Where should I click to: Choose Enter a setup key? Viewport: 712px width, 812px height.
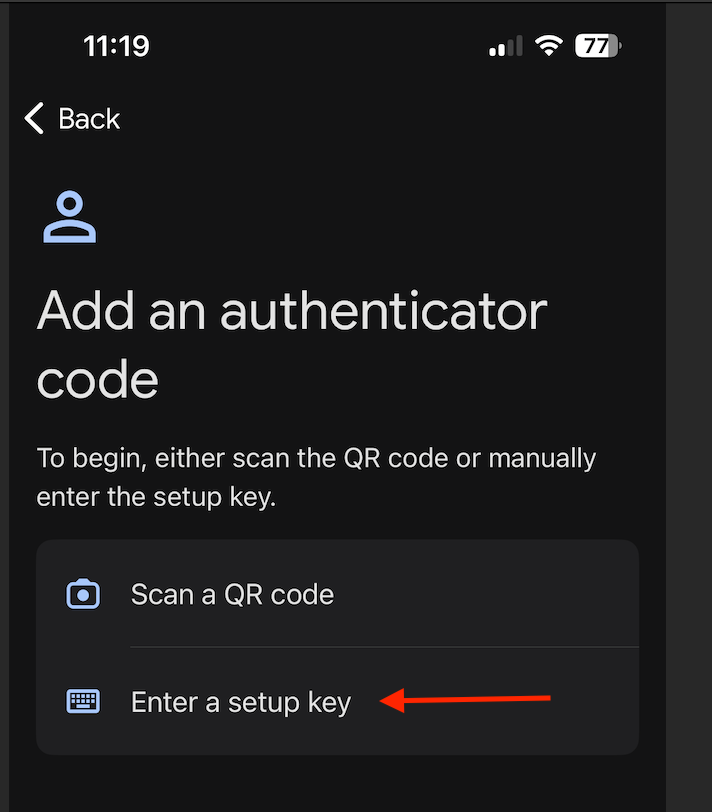tap(240, 701)
